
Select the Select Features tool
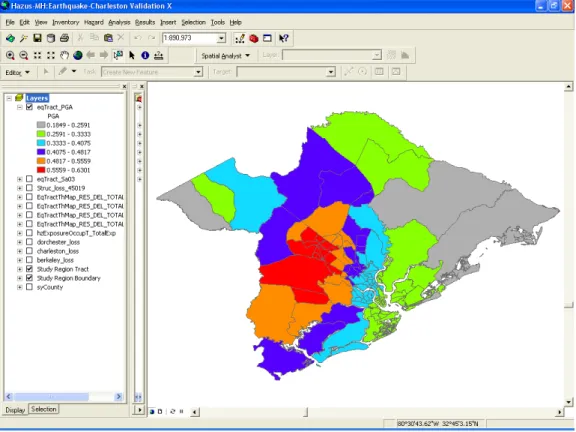pos(118,55)
